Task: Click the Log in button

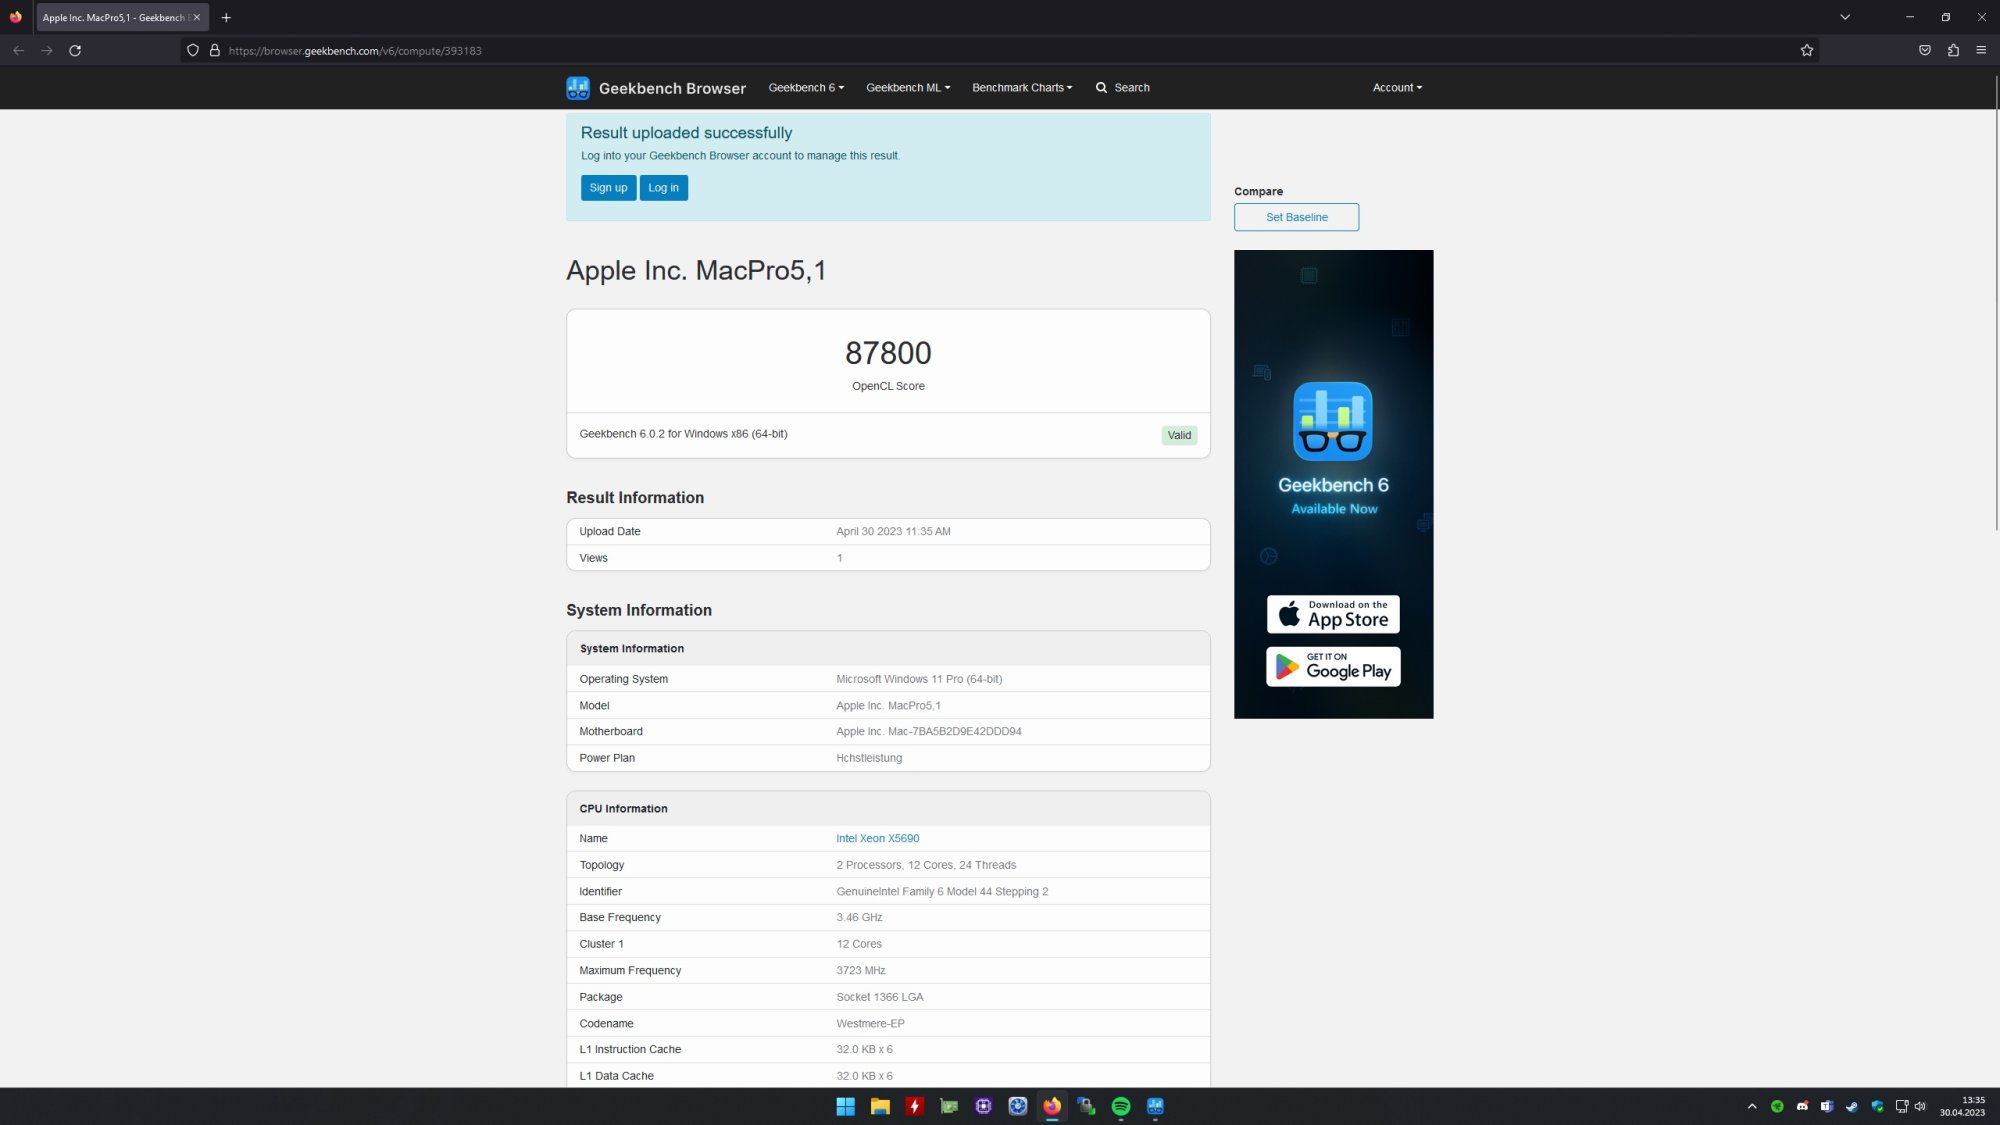Action: pyautogui.click(x=663, y=188)
